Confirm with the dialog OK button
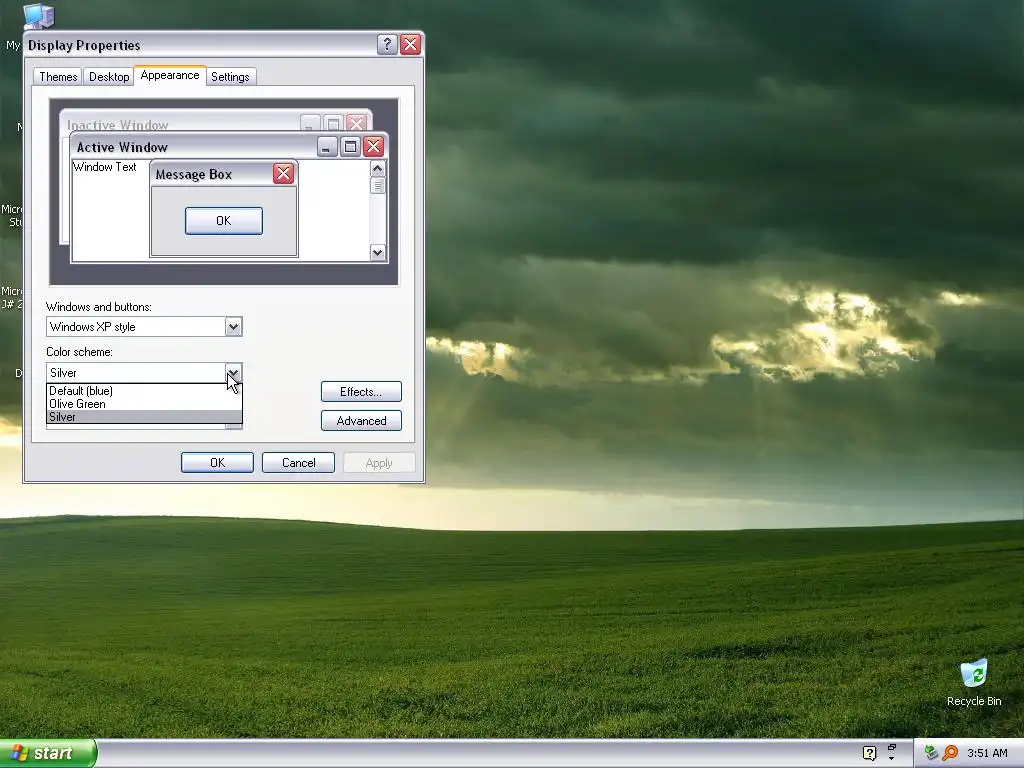 tap(217, 462)
